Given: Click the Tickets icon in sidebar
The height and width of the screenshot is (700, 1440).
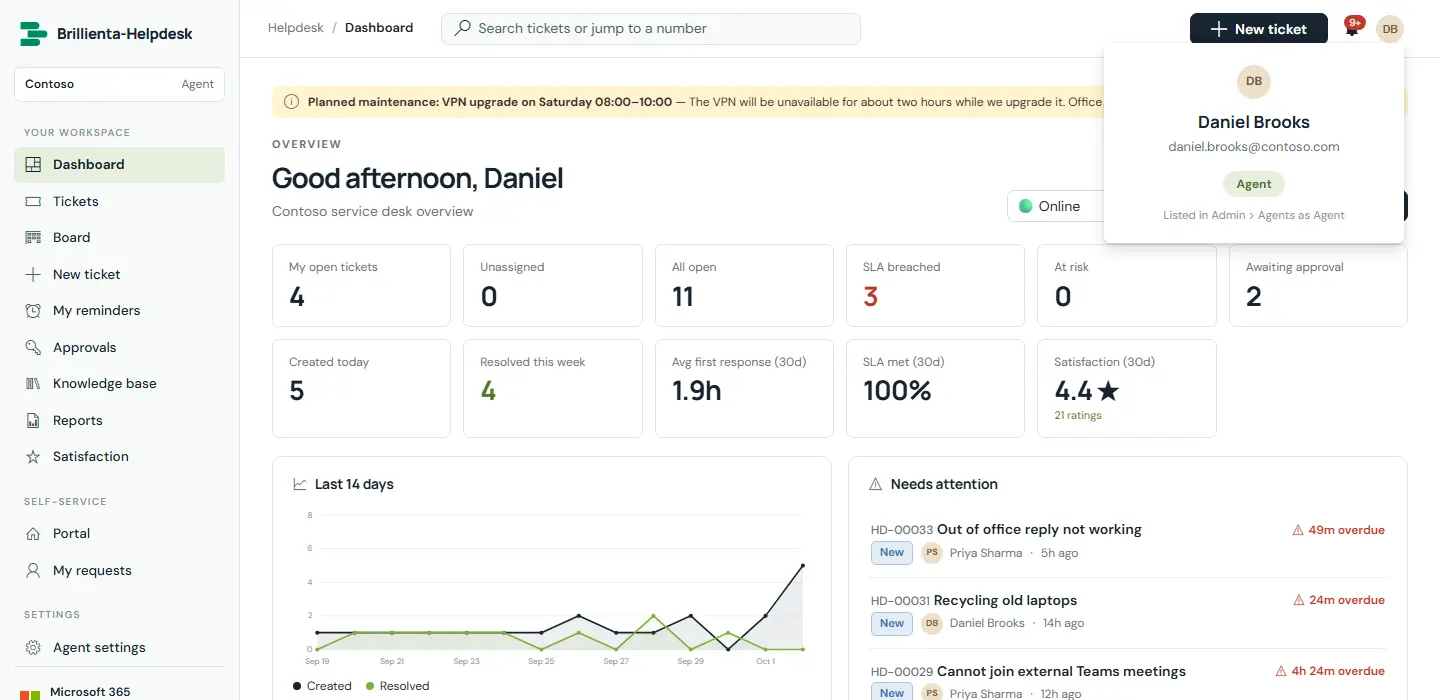Looking at the screenshot, I should 33,202.
